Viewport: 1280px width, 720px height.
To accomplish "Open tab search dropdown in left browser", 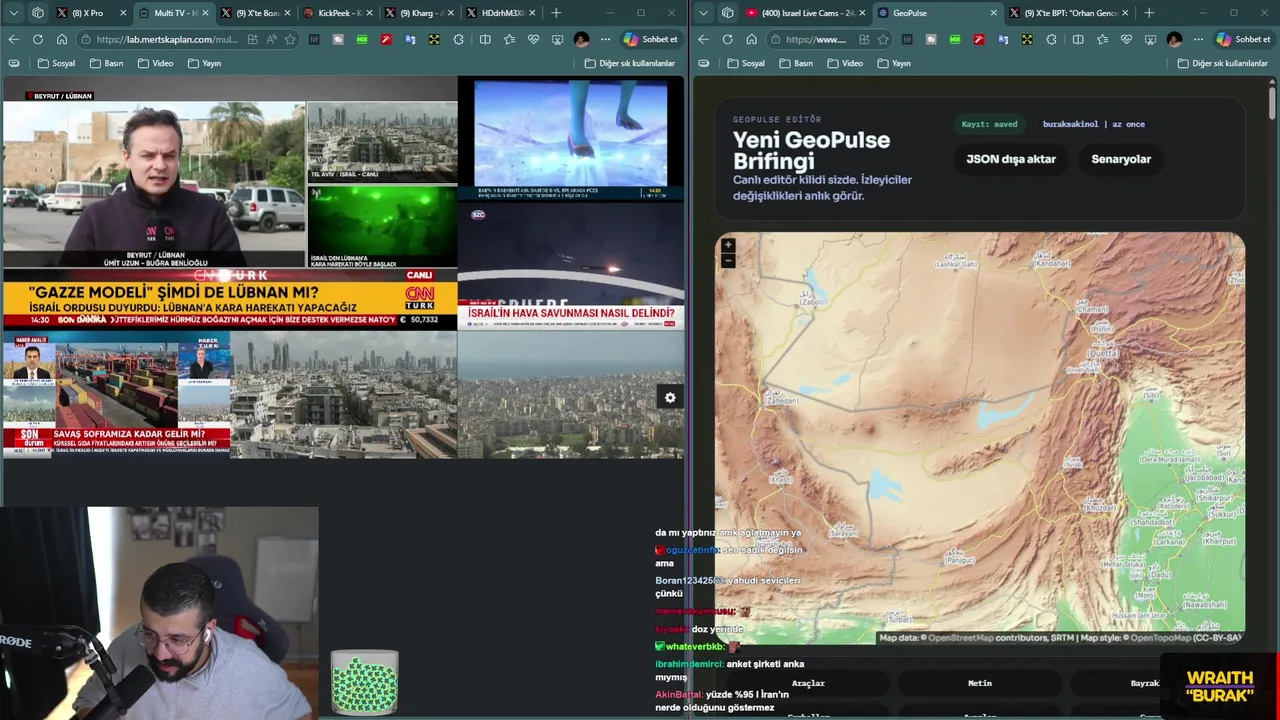I will [13, 13].
